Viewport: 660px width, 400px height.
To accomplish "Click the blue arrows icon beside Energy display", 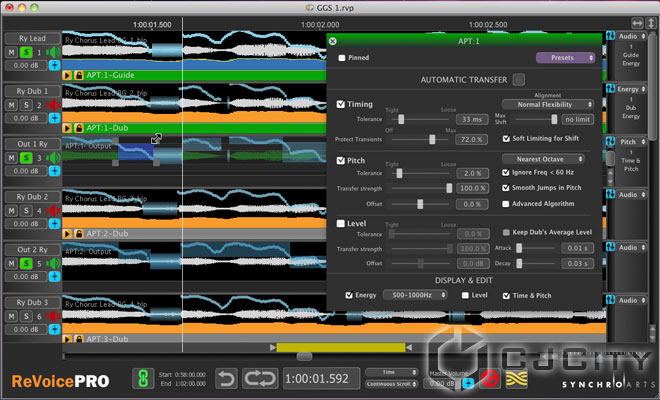I will tap(610, 89).
